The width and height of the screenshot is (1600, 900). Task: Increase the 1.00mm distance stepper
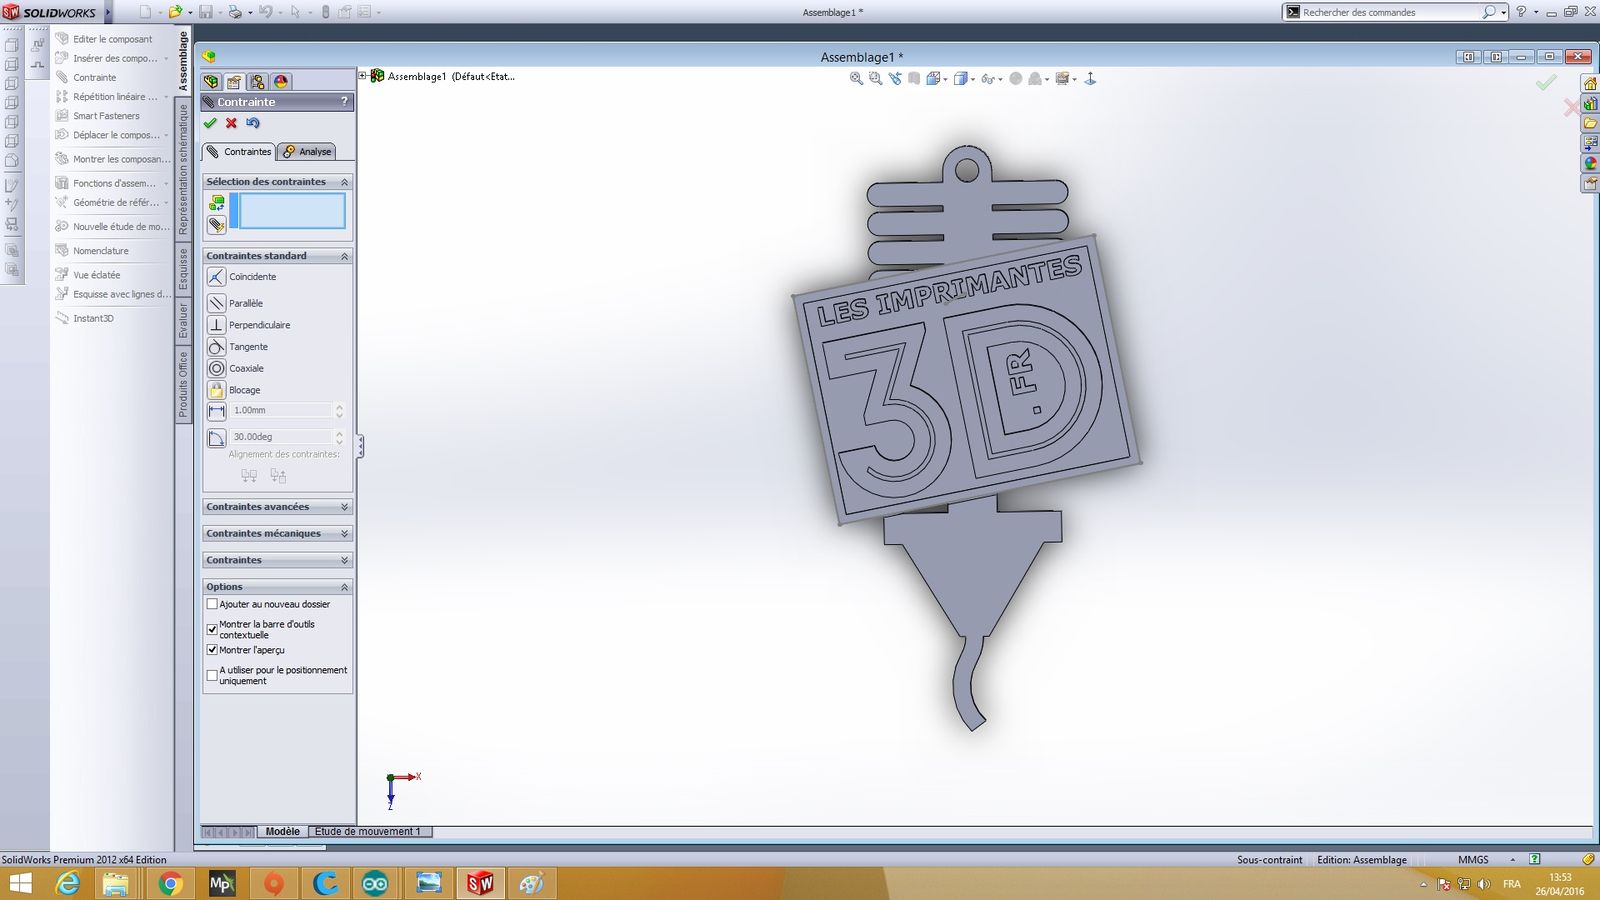pyautogui.click(x=340, y=407)
